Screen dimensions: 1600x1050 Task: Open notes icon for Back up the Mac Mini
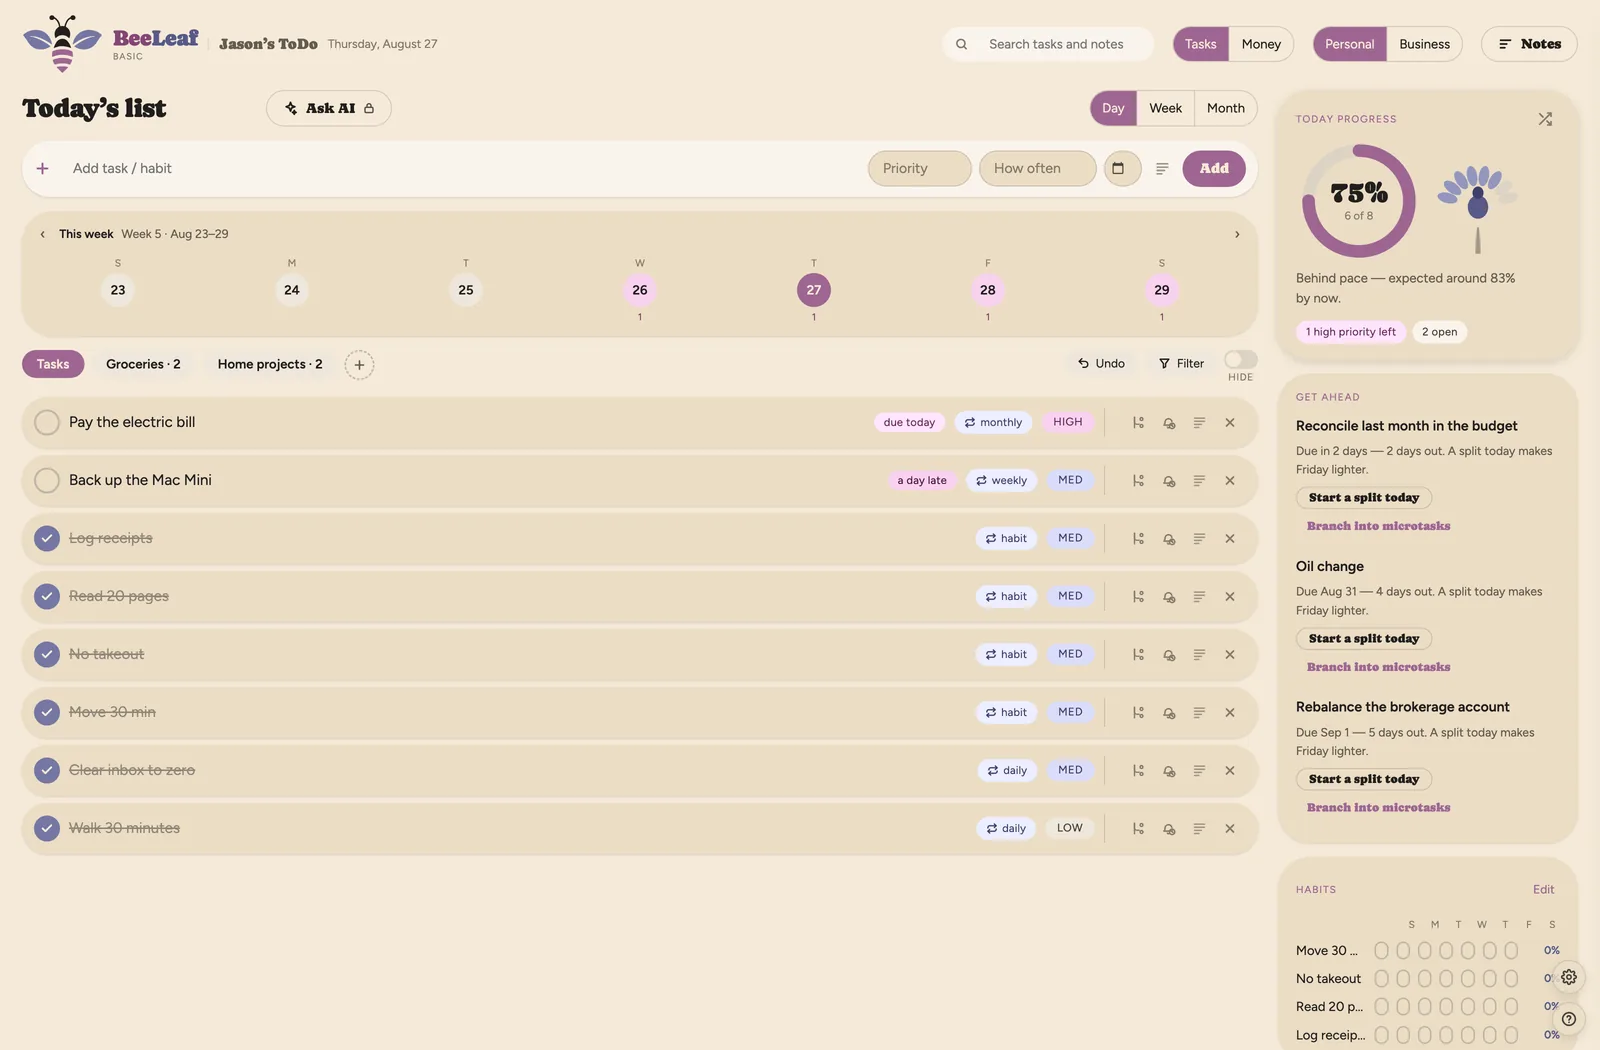(1199, 481)
